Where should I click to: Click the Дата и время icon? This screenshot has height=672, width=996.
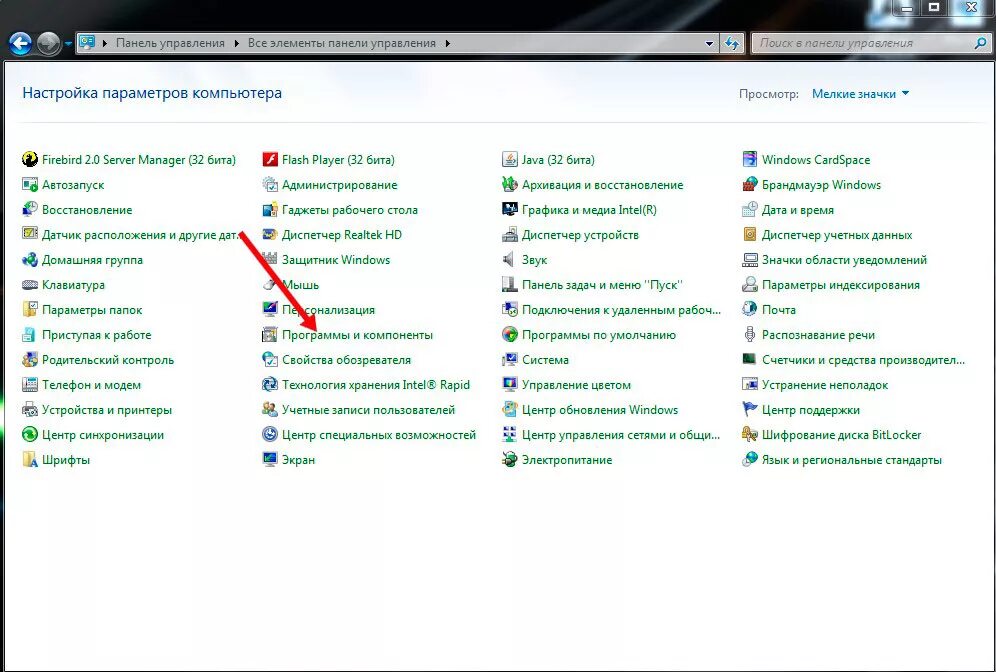pyautogui.click(x=750, y=210)
